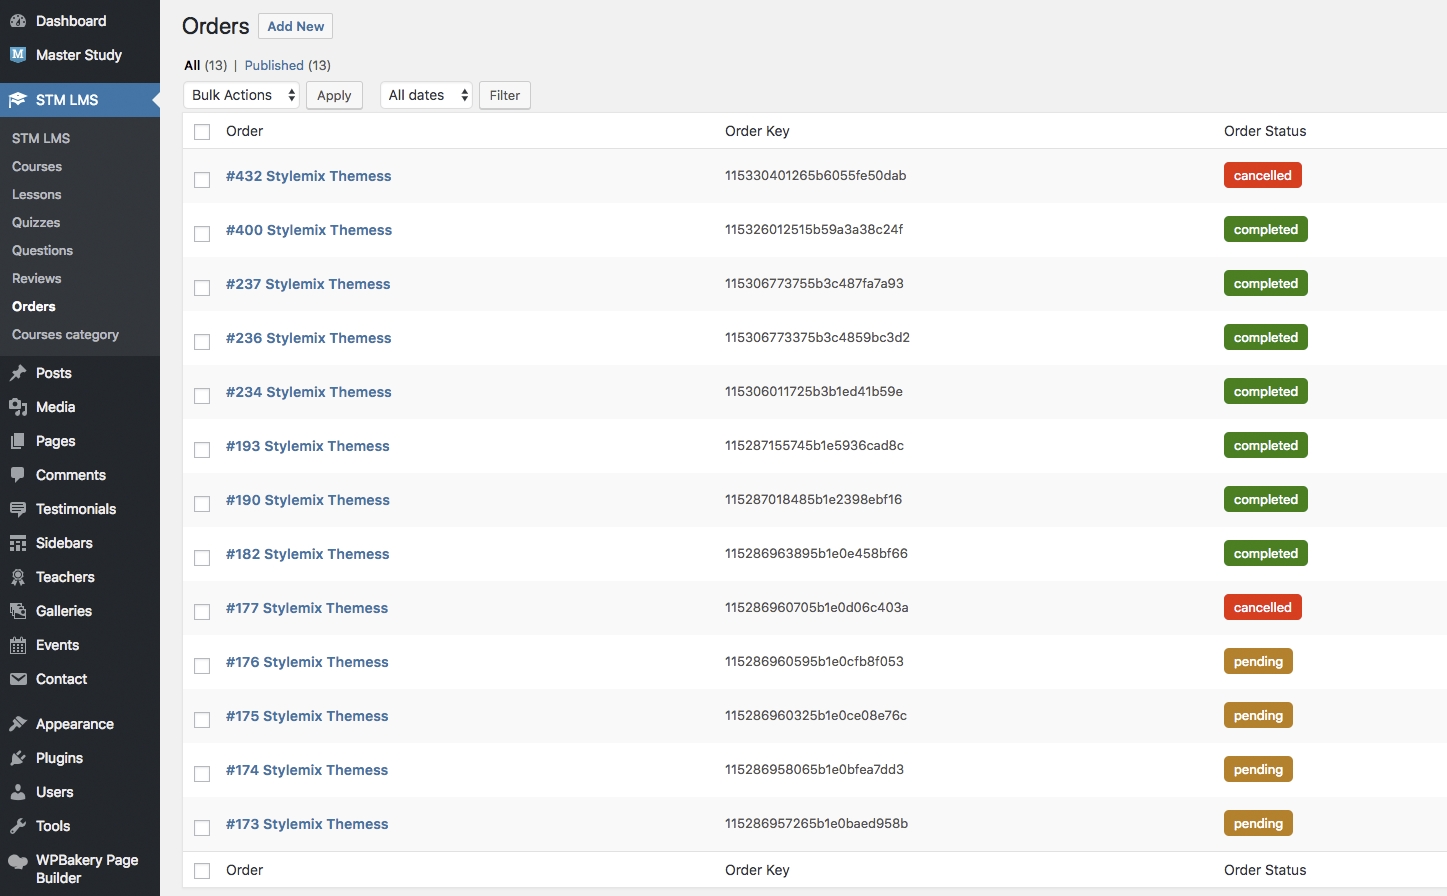Open the Bulk Actions dropdown
1447x896 pixels.
coord(243,95)
